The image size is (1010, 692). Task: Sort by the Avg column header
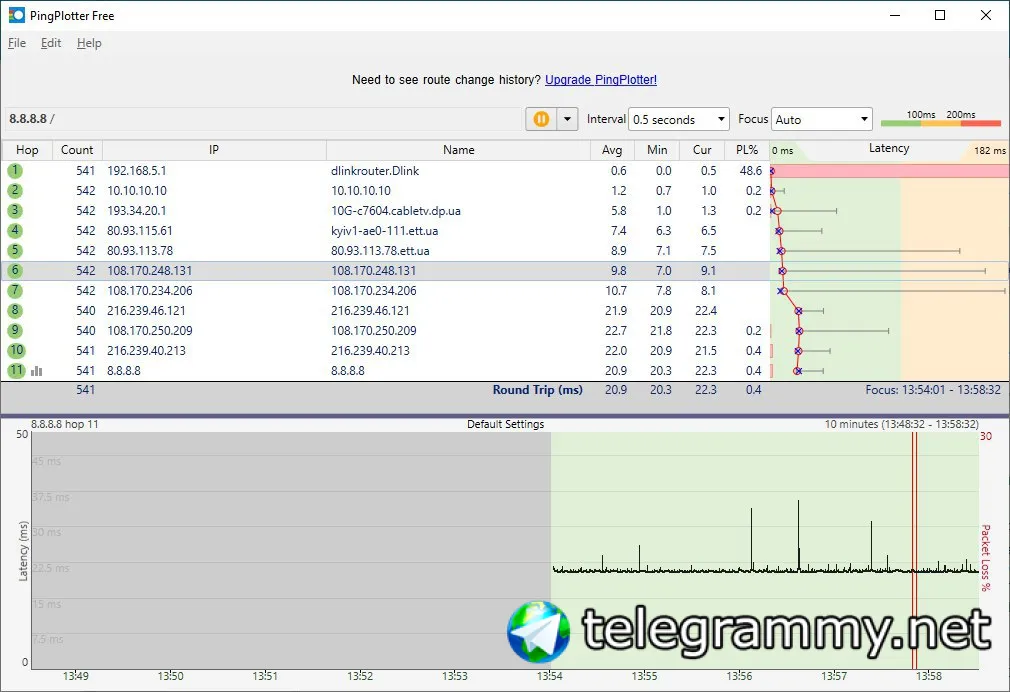click(x=612, y=150)
